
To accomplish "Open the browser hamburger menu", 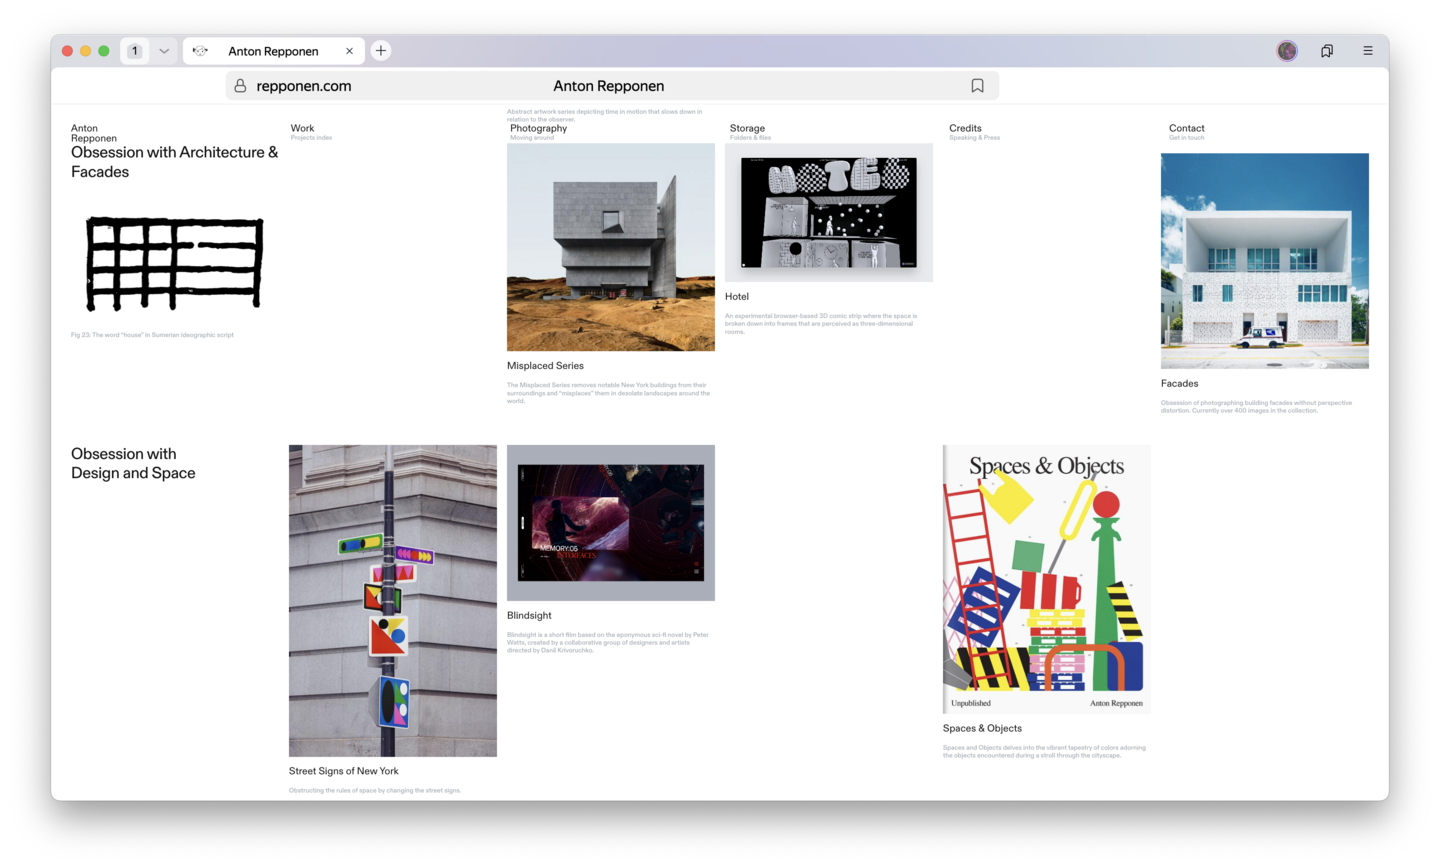I will [x=1367, y=51].
